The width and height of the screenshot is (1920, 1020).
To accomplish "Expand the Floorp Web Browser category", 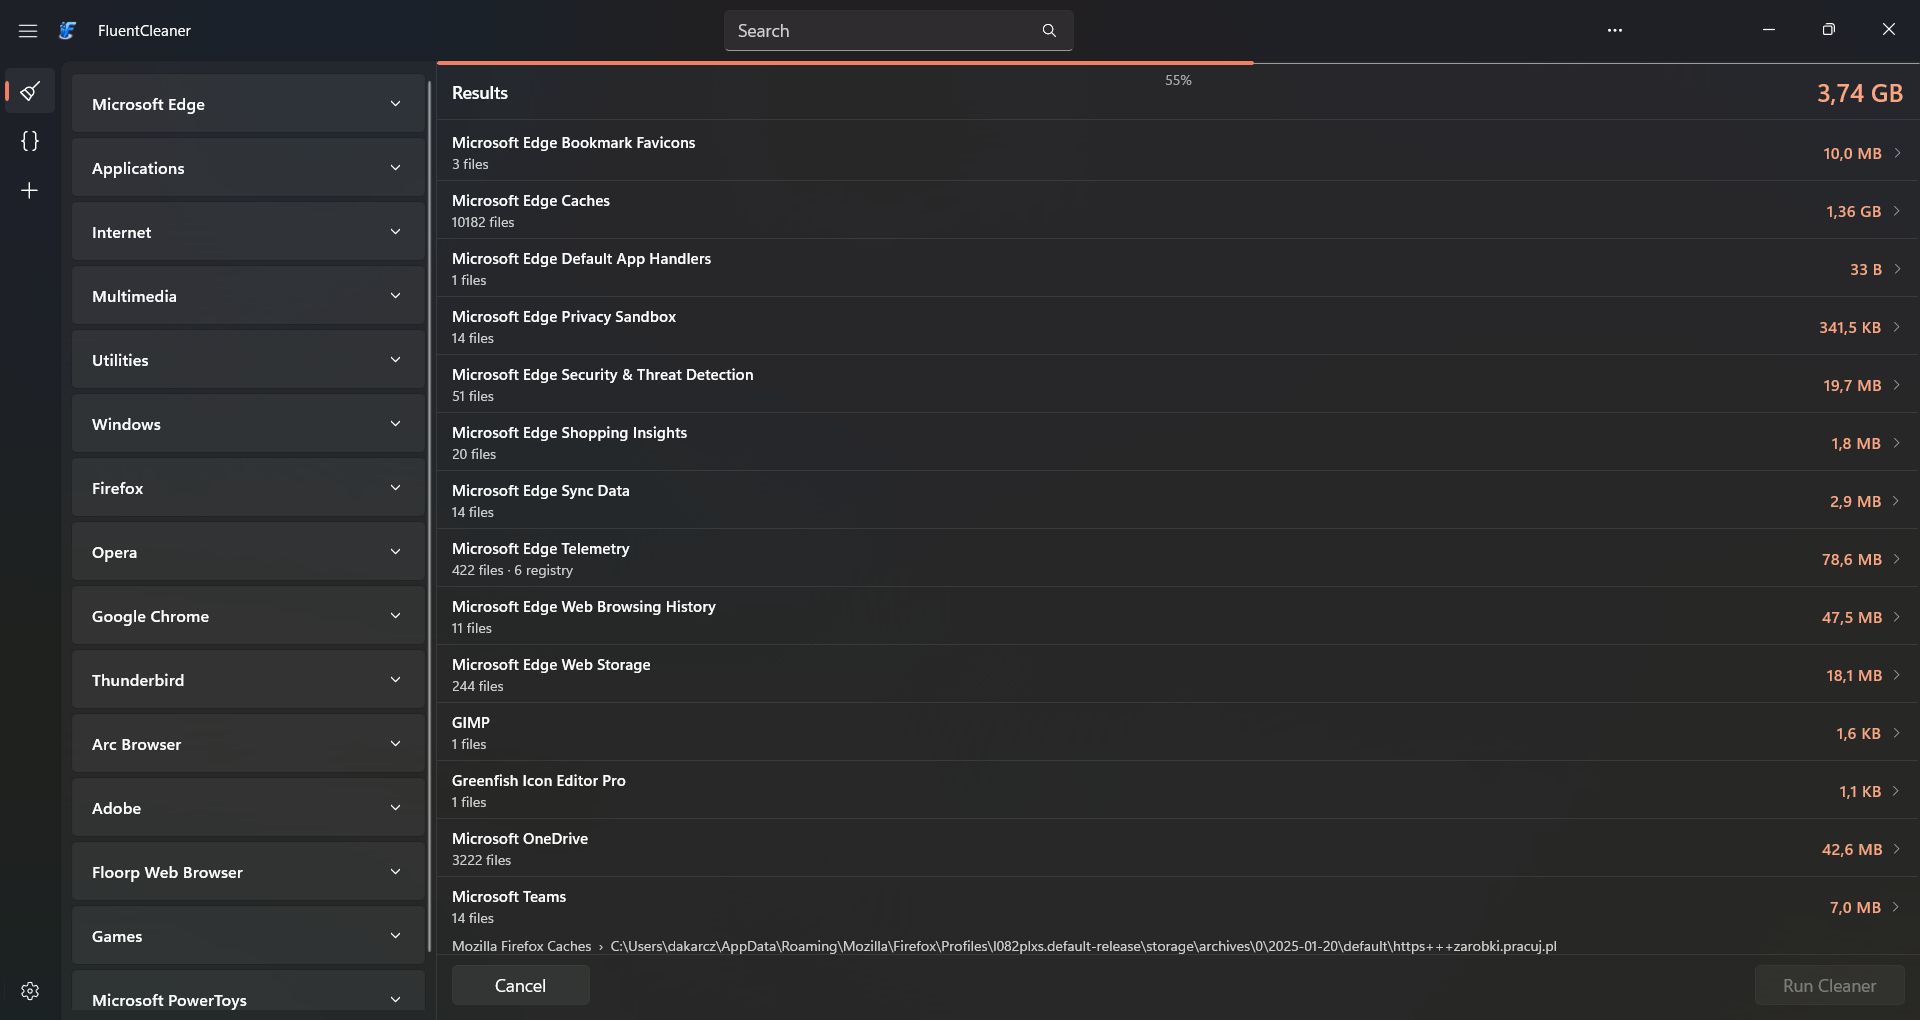I will point(248,872).
